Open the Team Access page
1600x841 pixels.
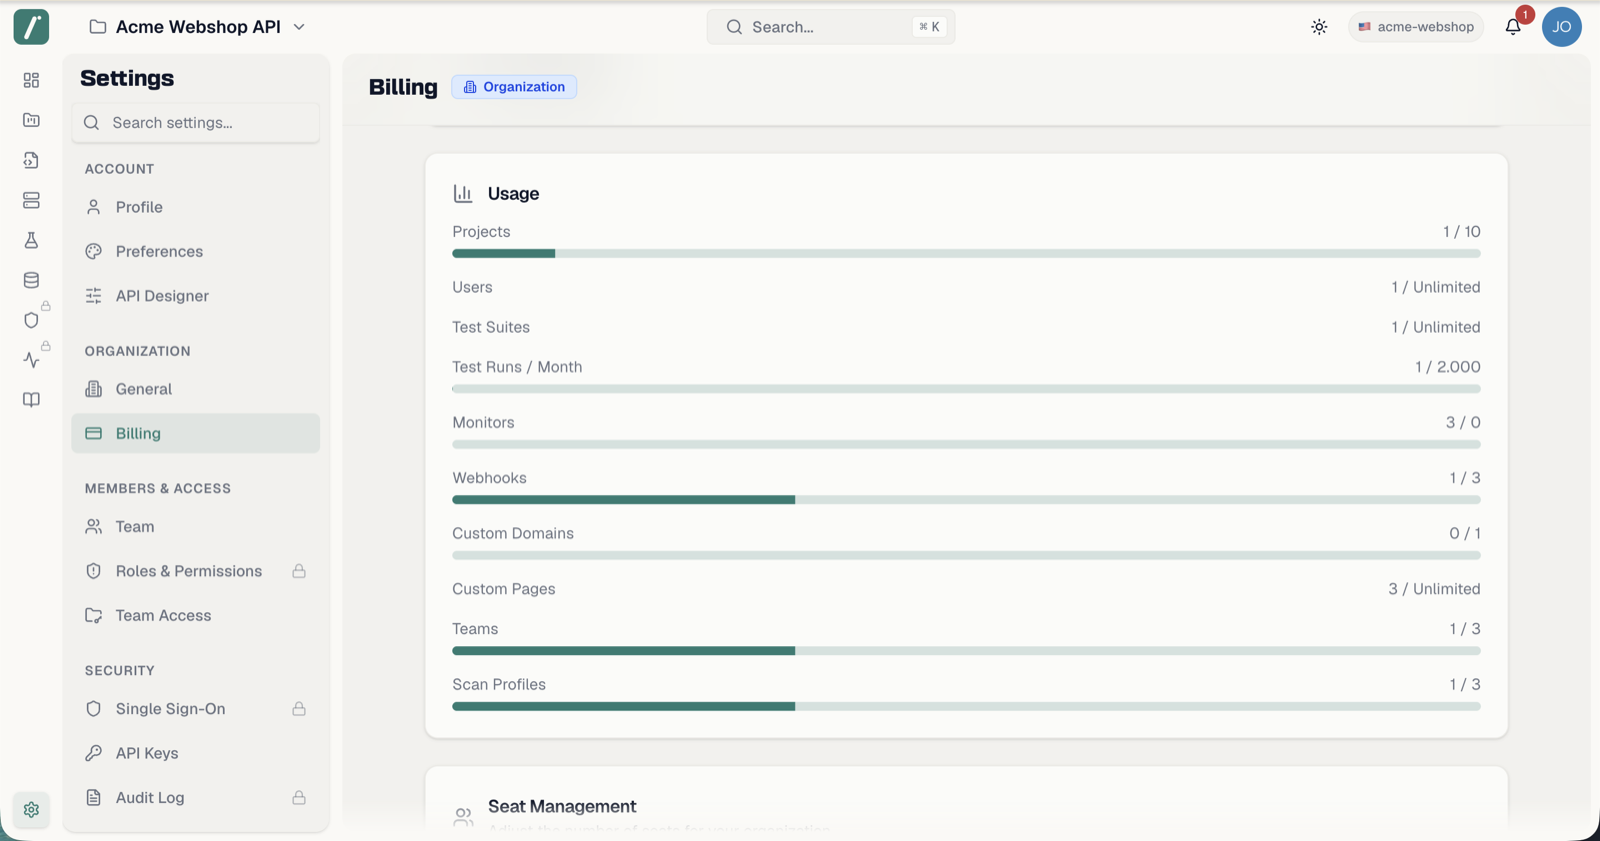tap(196, 616)
